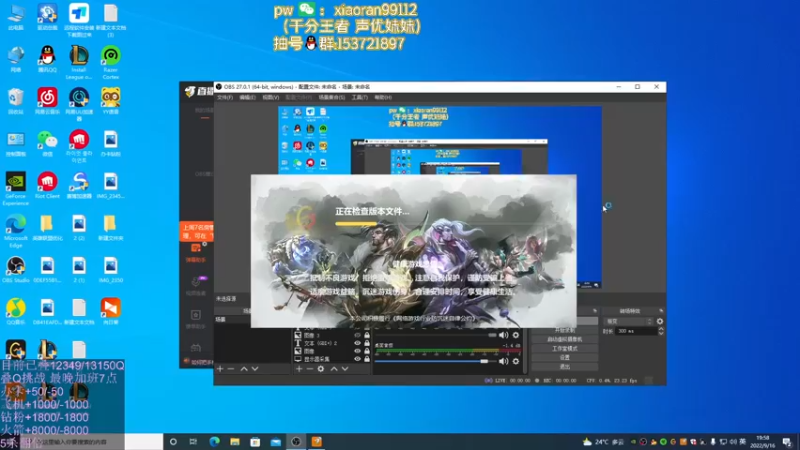Viewport: 800px width, 450px height.
Task: Pop out the scene transitions dock
Action: tap(661, 311)
